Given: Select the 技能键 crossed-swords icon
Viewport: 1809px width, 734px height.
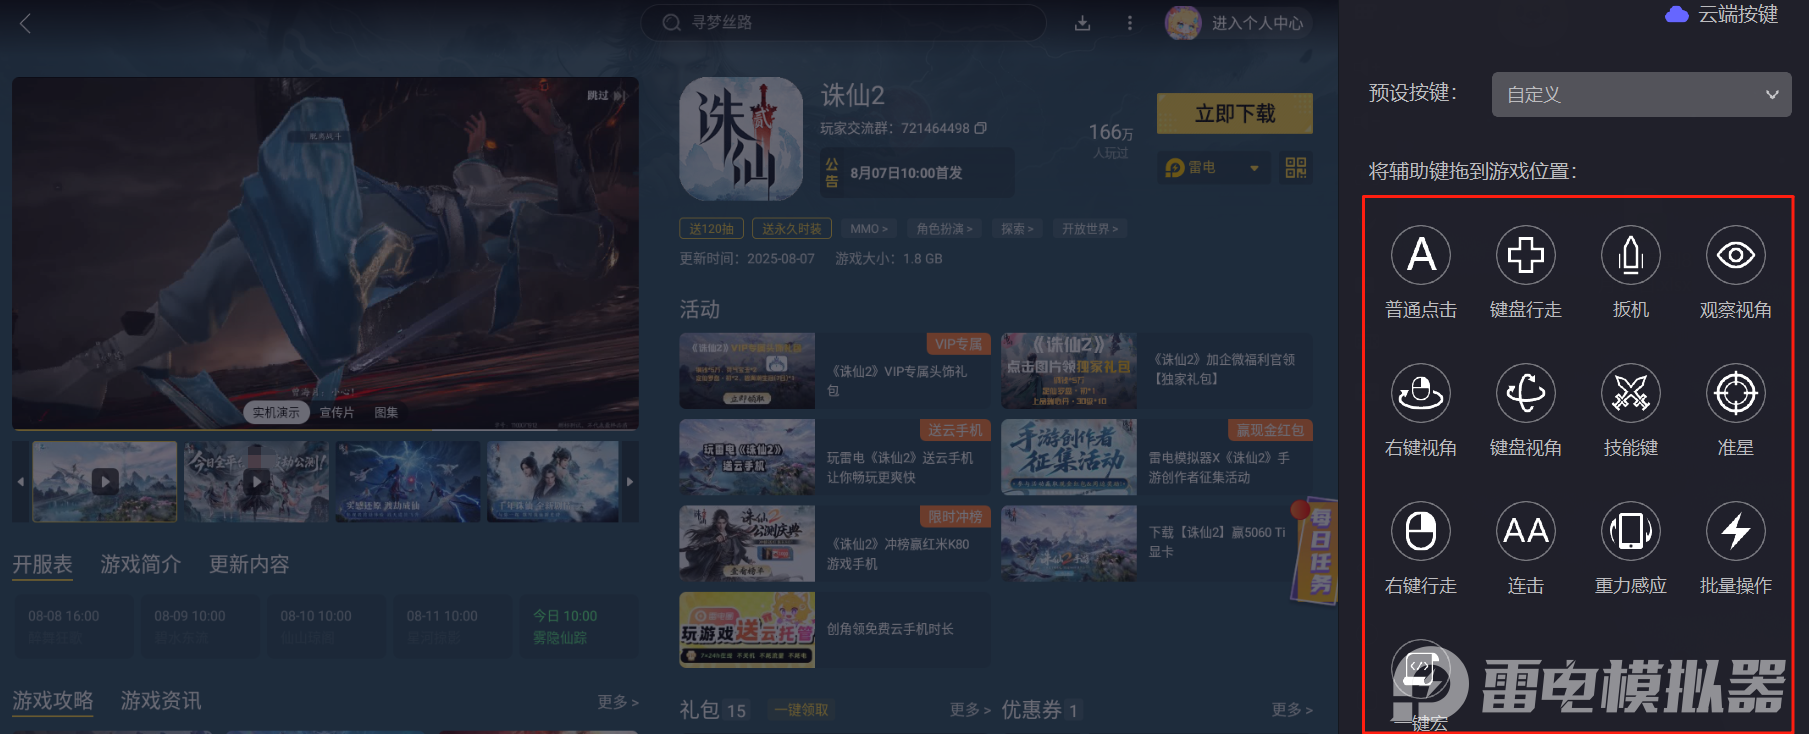Looking at the screenshot, I should 1631,393.
